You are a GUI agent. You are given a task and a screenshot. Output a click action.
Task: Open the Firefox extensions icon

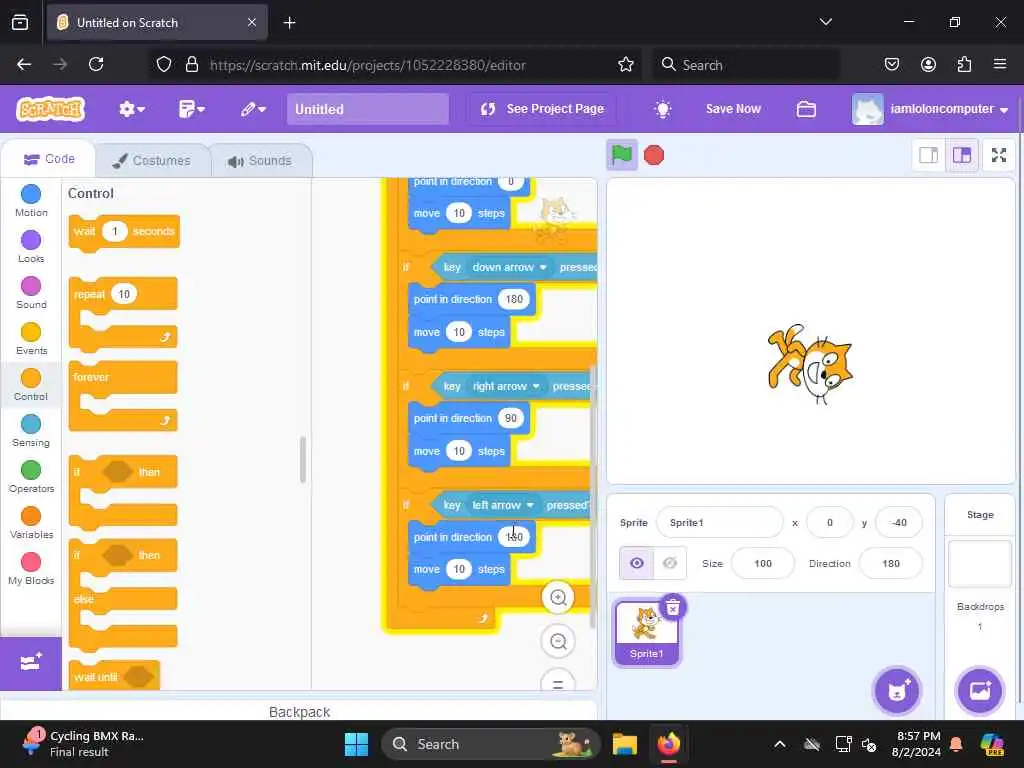964,64
